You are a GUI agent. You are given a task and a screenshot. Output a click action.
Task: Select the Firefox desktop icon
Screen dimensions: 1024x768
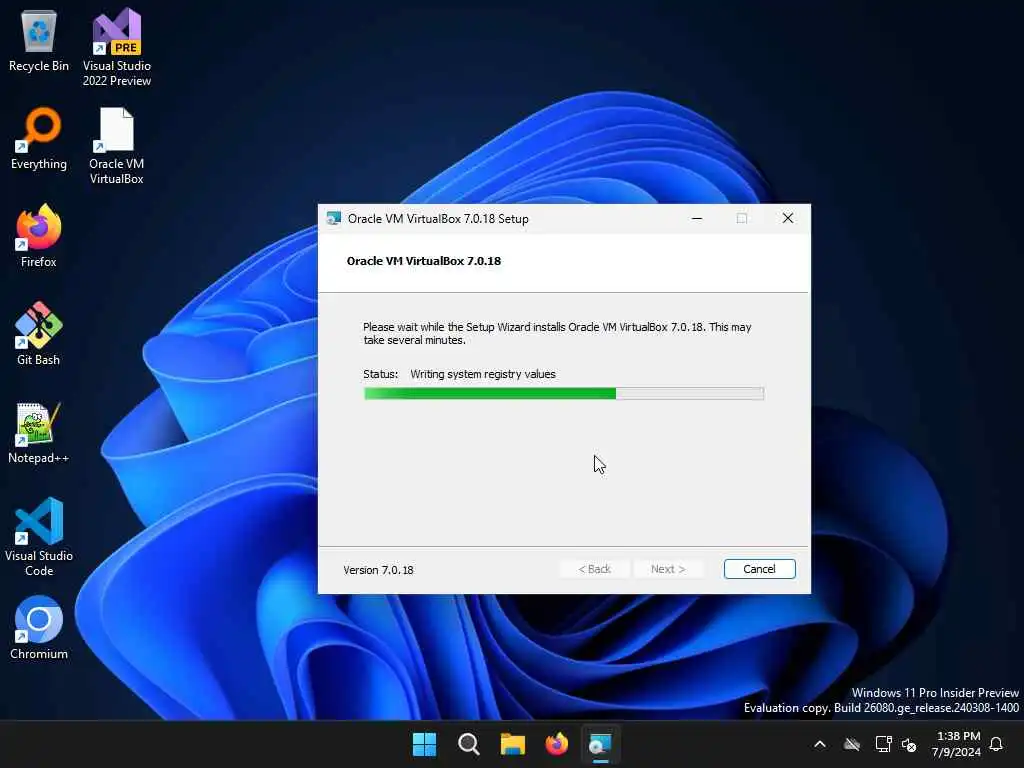39,236
